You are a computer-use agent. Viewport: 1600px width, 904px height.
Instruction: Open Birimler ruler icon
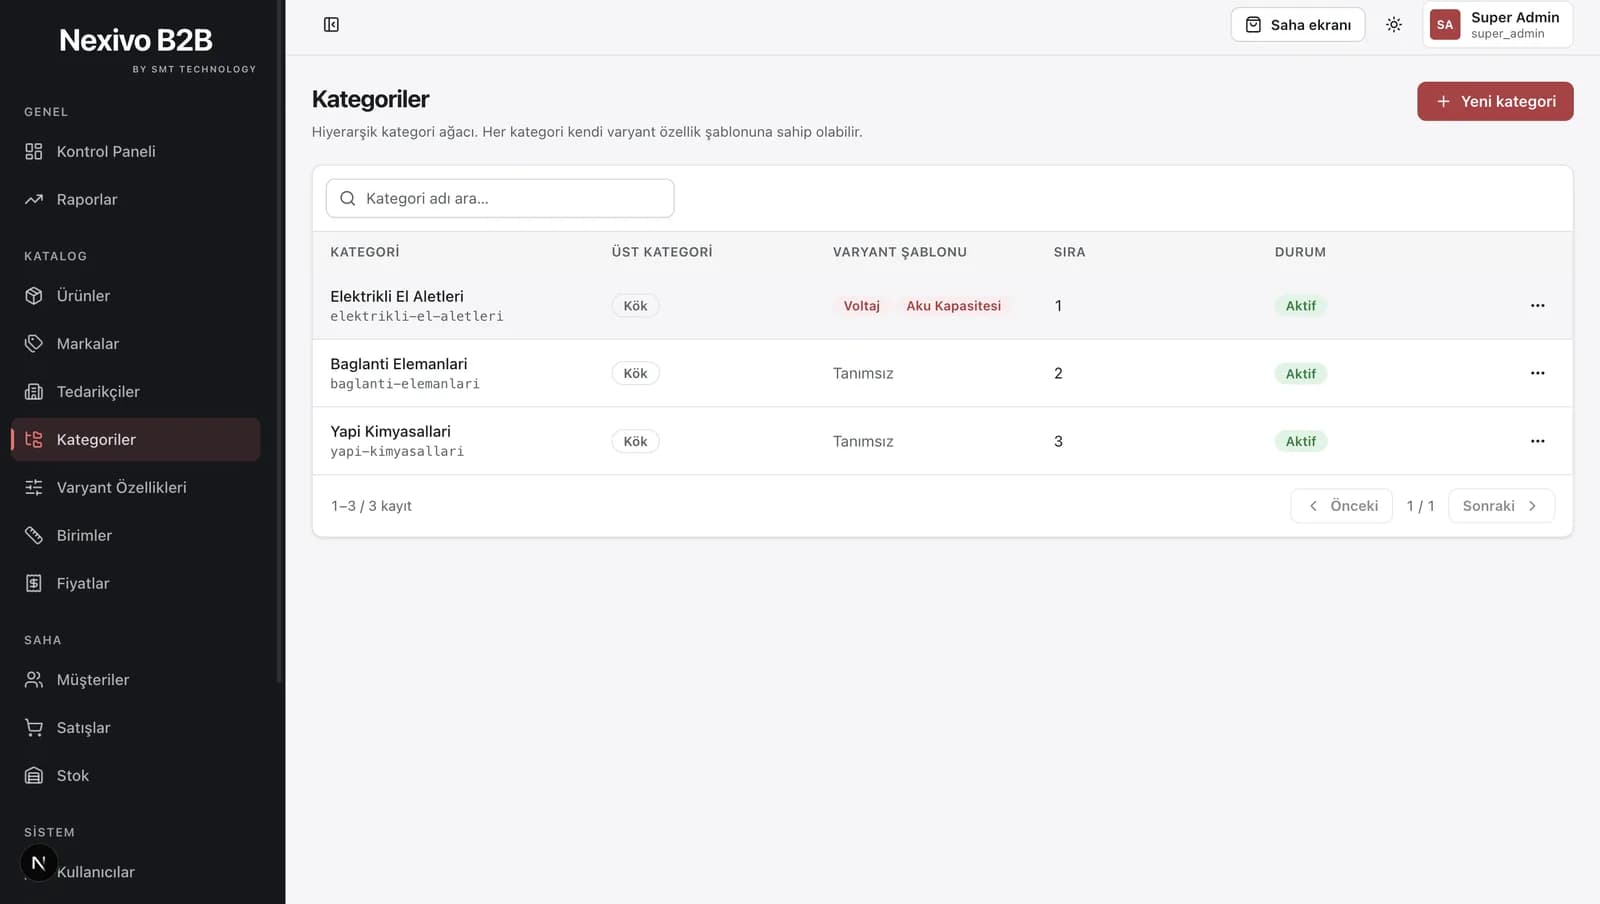34,535
